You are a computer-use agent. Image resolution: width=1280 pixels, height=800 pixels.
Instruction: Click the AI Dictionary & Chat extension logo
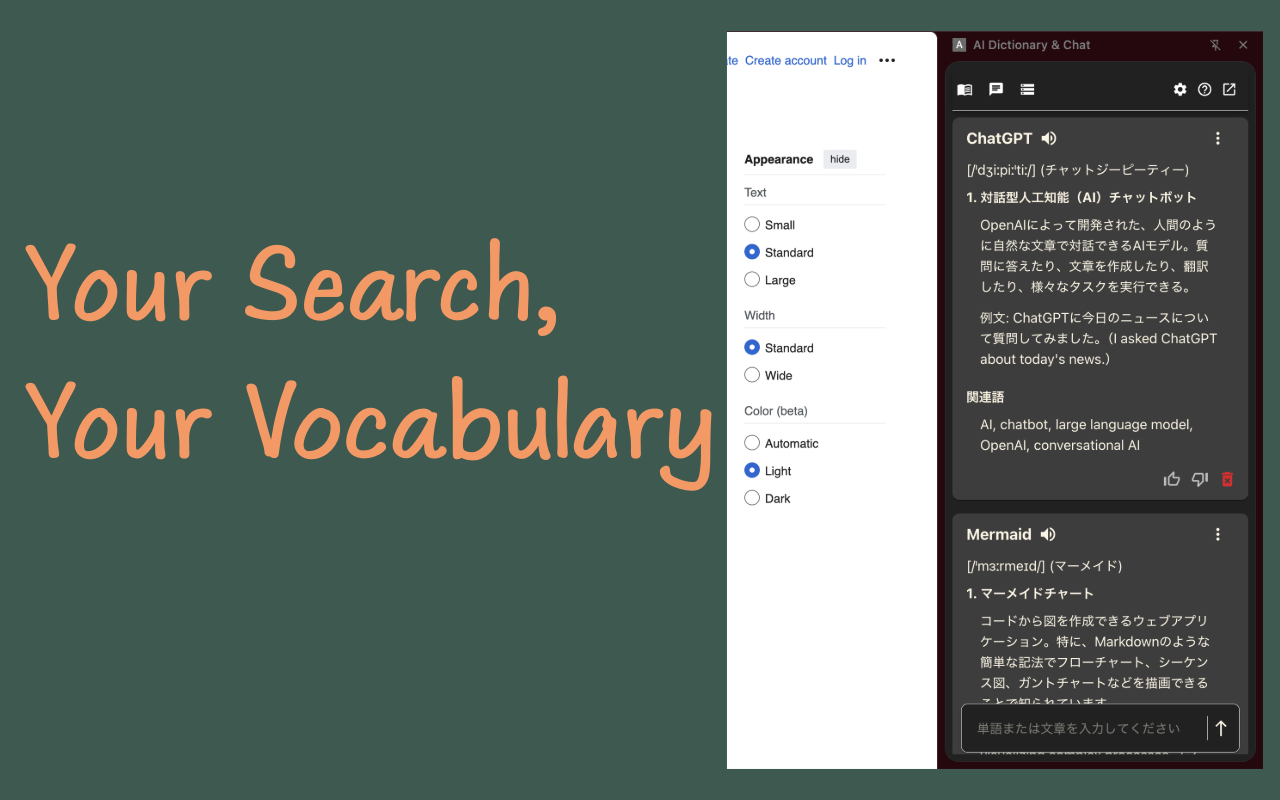click(x=959, y=45)
